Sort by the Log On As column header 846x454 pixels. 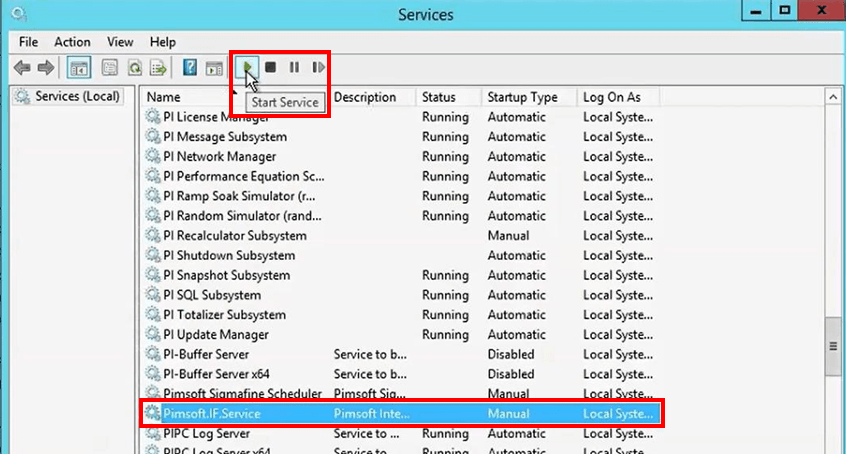click(x=612, y=97)
